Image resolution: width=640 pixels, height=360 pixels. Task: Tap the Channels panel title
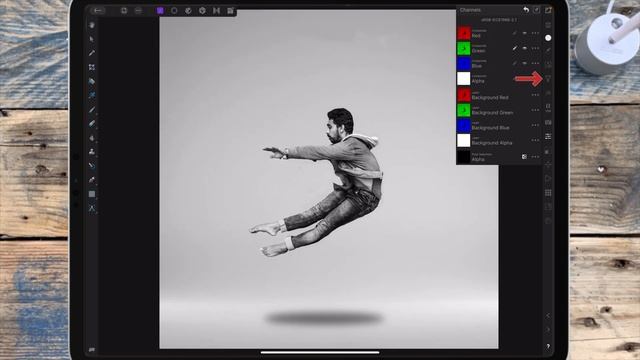click(x=470, y=10)
